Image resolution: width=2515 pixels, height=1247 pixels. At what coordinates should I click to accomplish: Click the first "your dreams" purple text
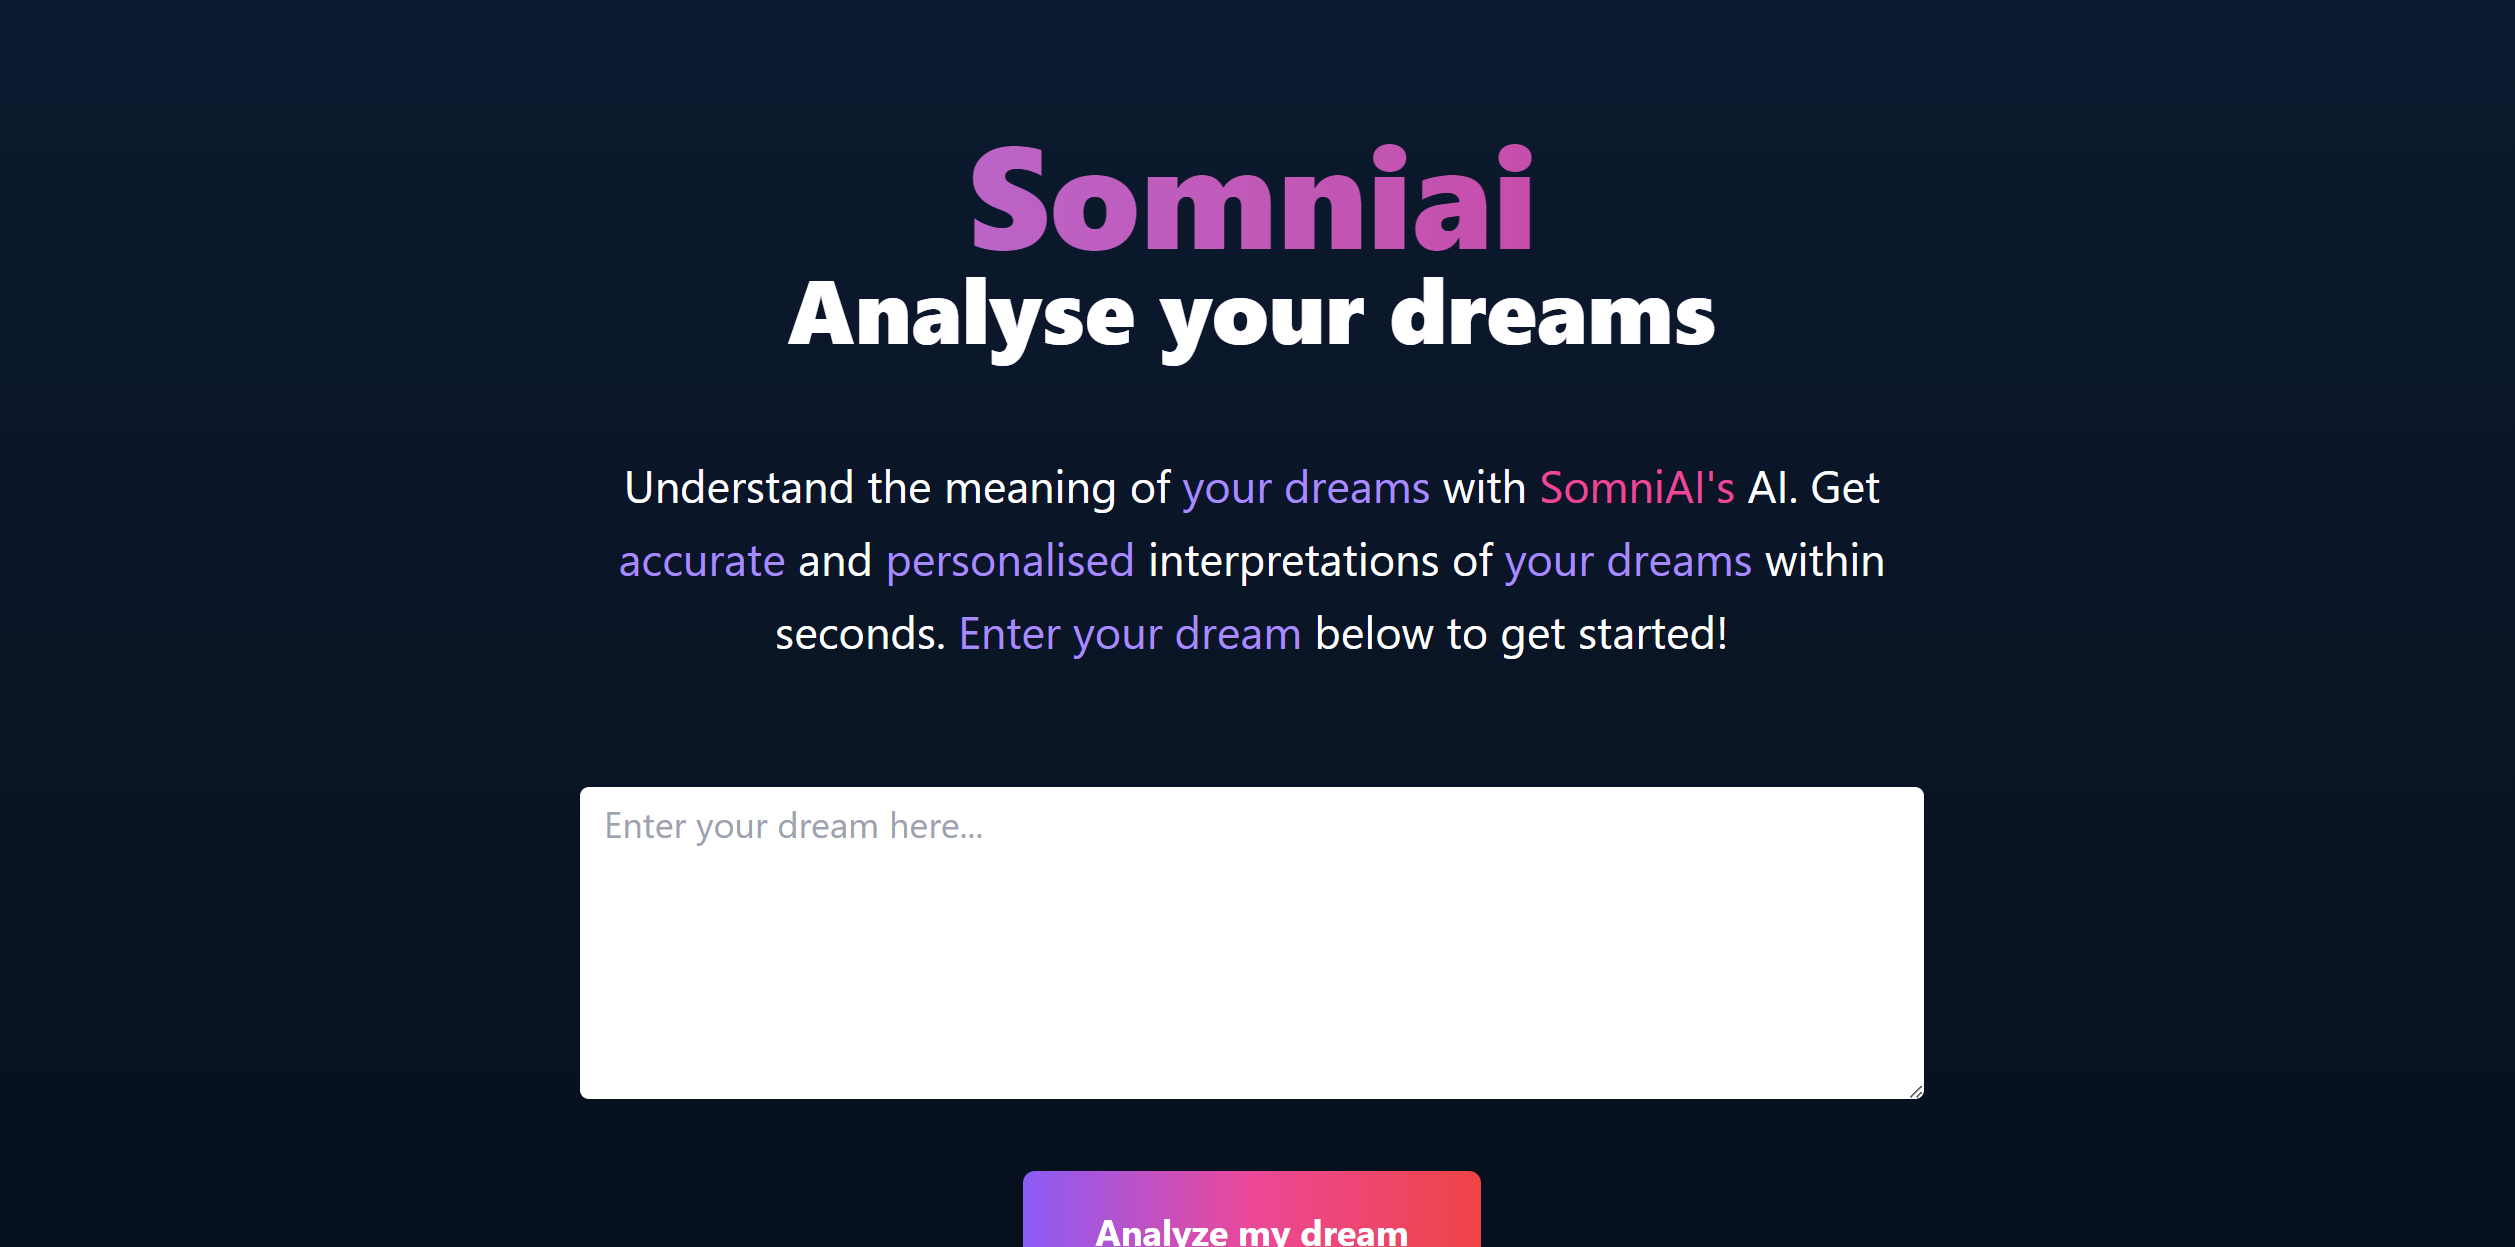pyautogui.click(x=1305, y=487)
